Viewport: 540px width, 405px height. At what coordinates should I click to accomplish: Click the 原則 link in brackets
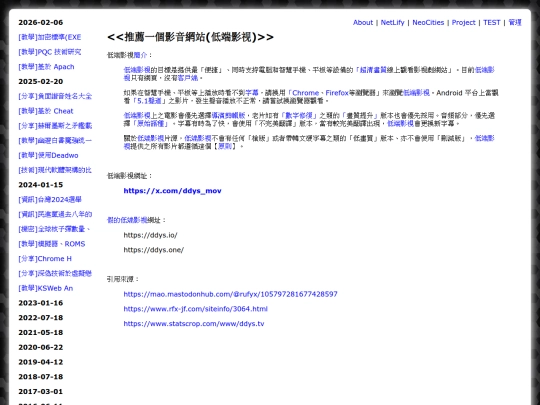tap(225, 146)
